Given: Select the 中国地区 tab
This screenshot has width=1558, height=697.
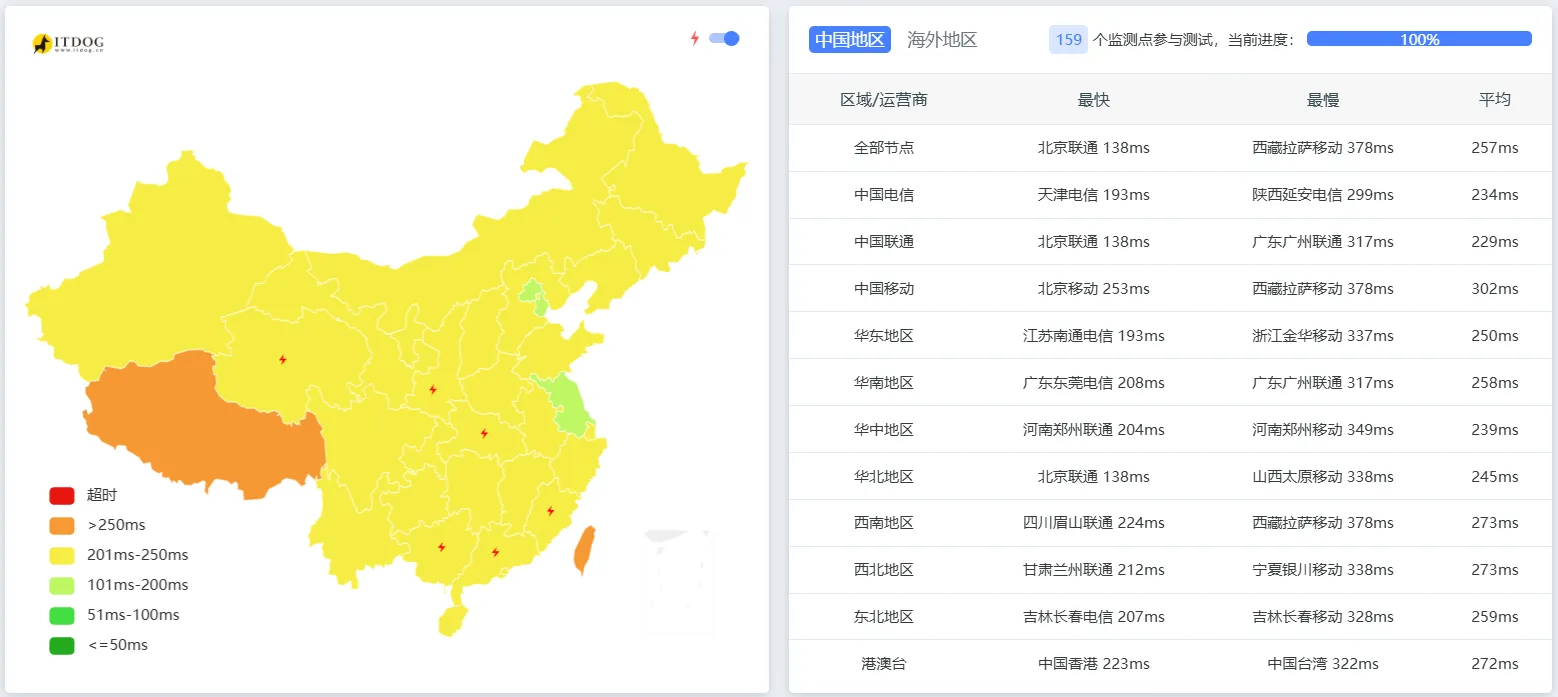Looking at the screenshot, I should [x=849, y=39].
